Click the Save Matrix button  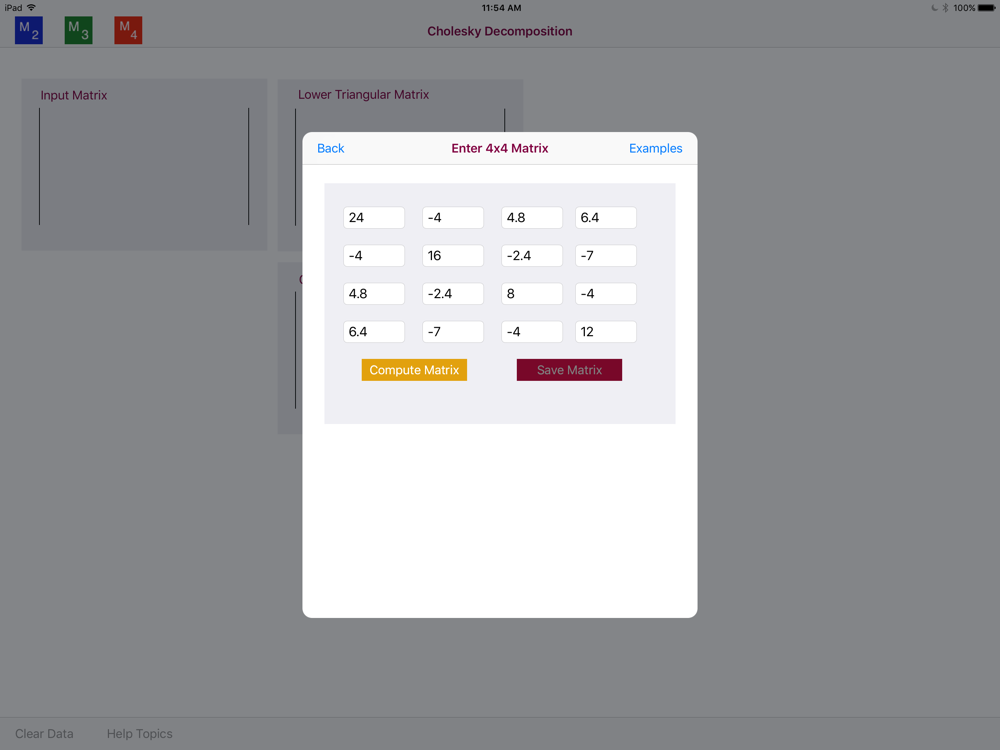pos(570,370)
